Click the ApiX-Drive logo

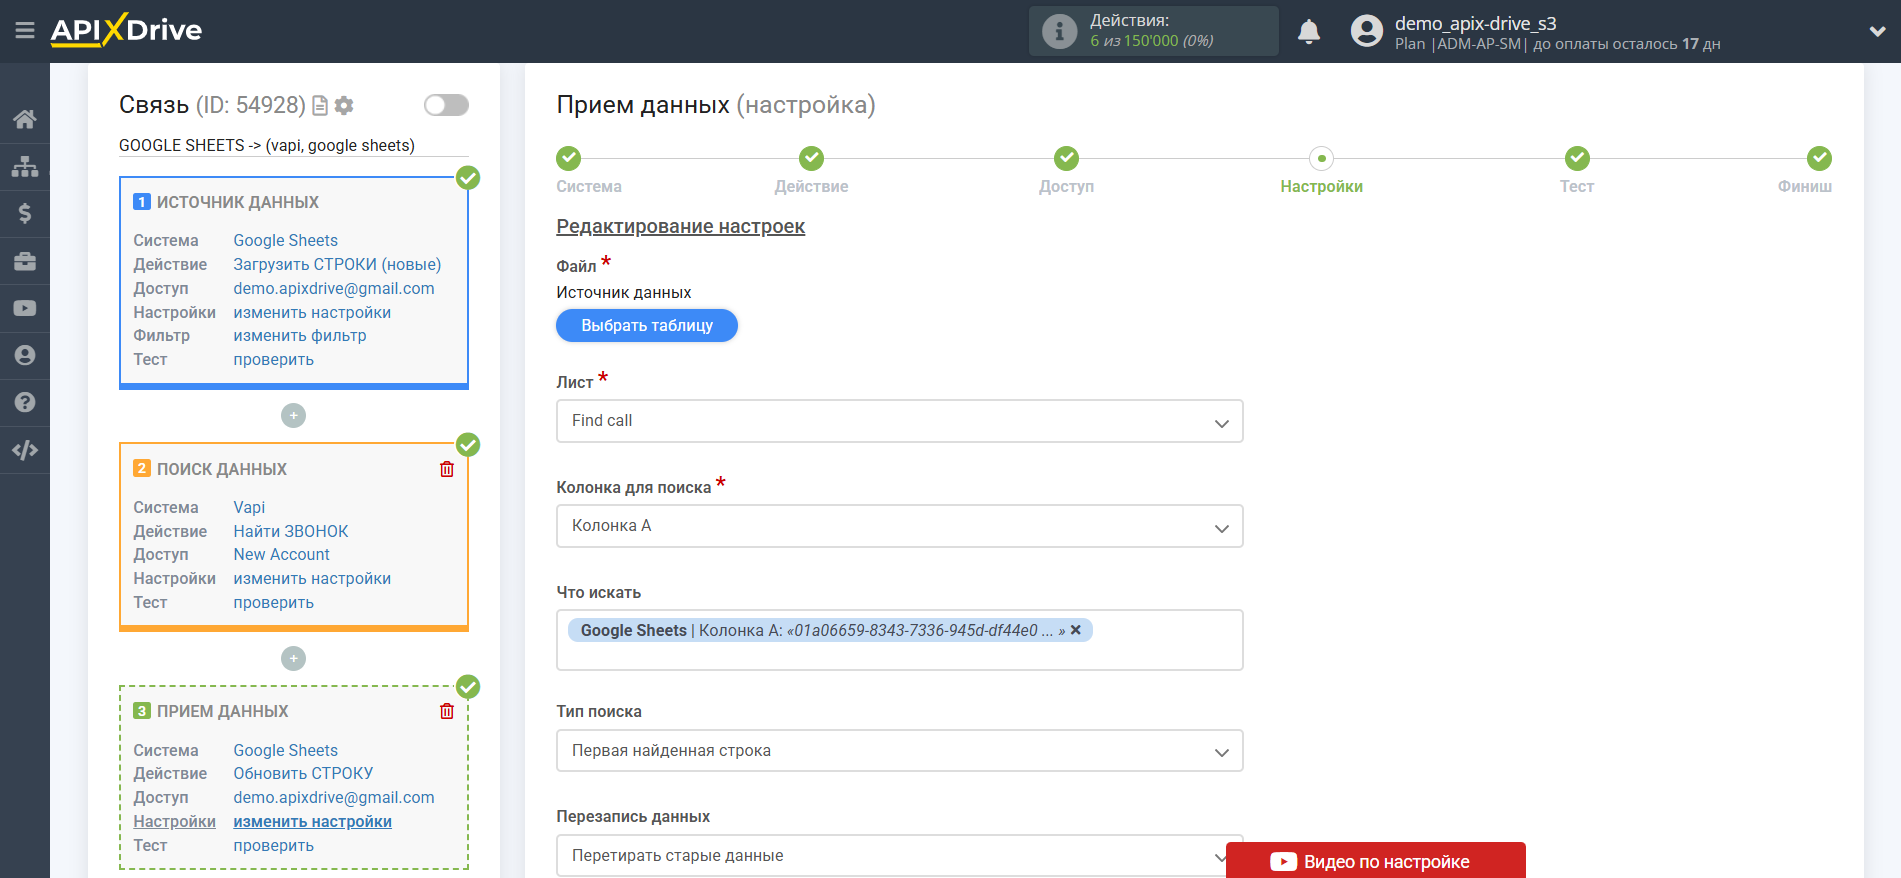tap(126, 30)
